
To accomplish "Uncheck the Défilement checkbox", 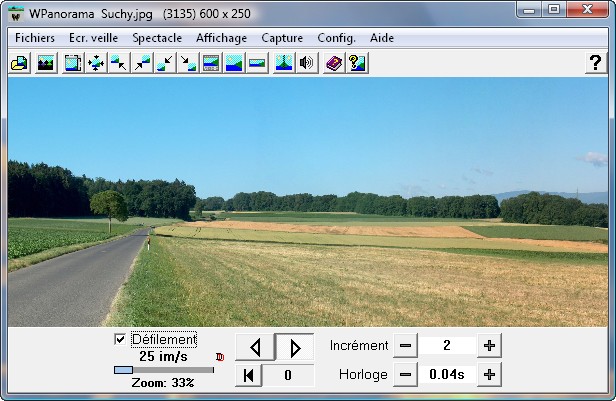I will pos(120,339).
